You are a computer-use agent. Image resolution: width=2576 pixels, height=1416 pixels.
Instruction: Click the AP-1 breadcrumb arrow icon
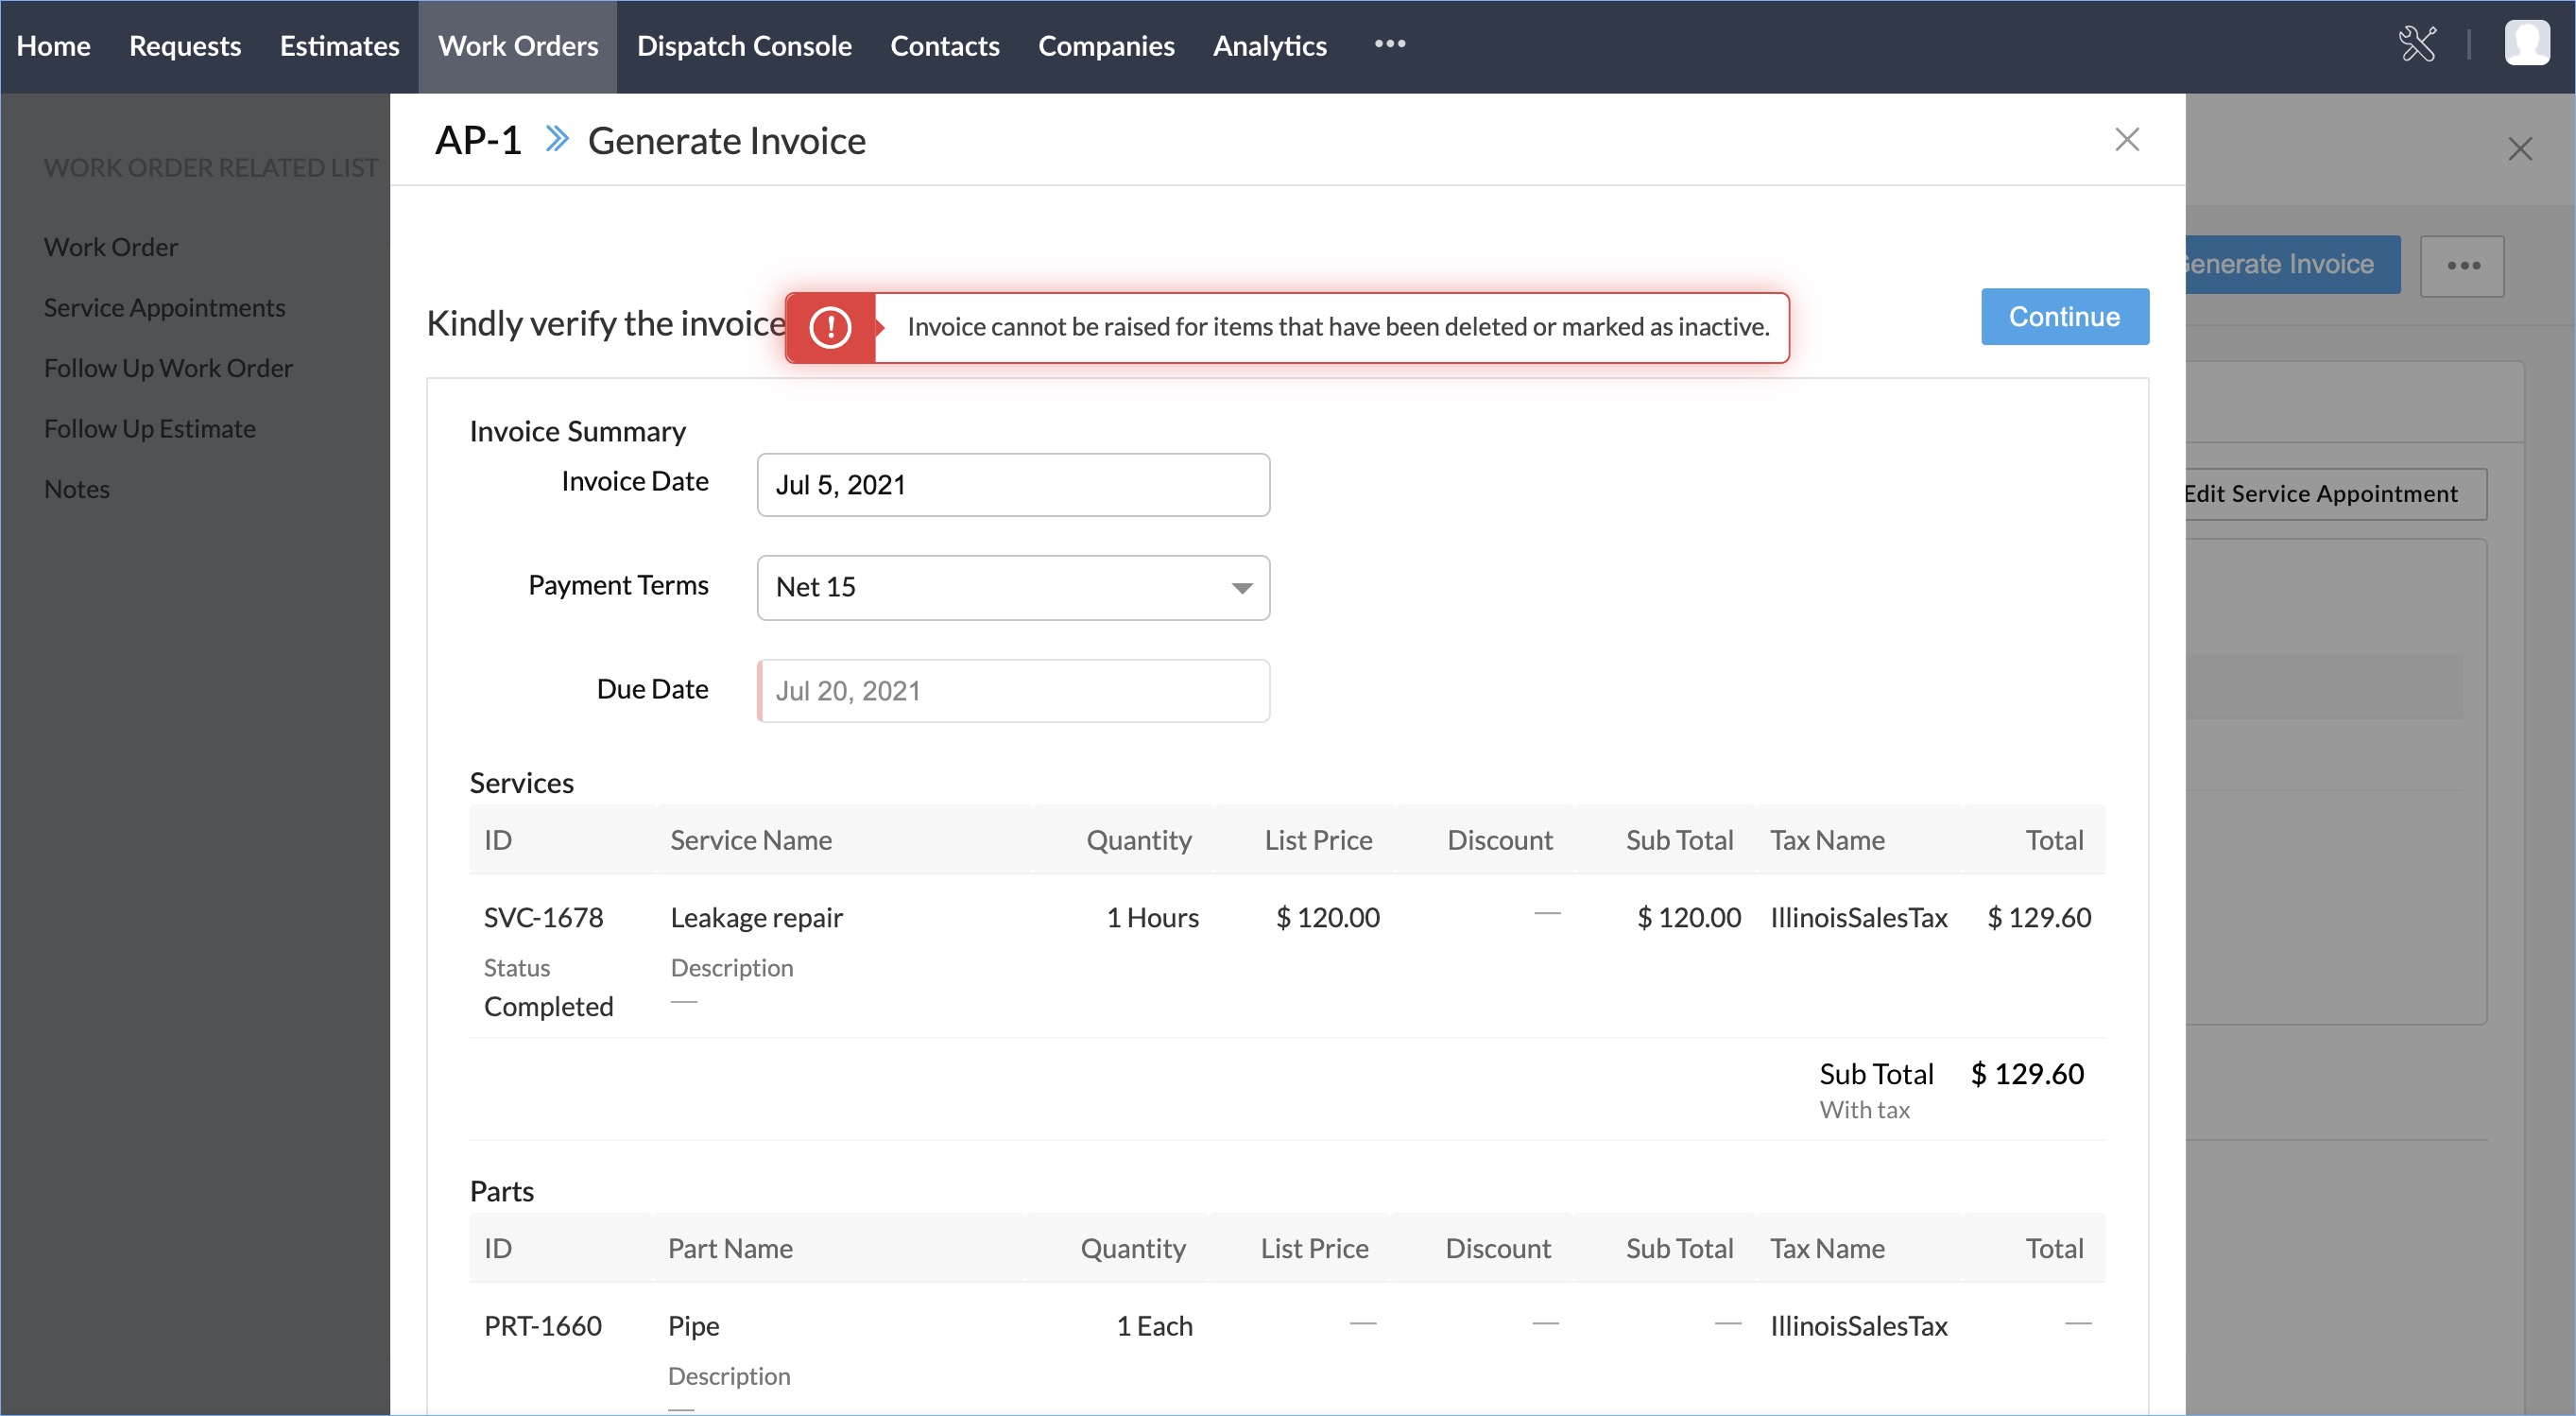click(557, 140)
